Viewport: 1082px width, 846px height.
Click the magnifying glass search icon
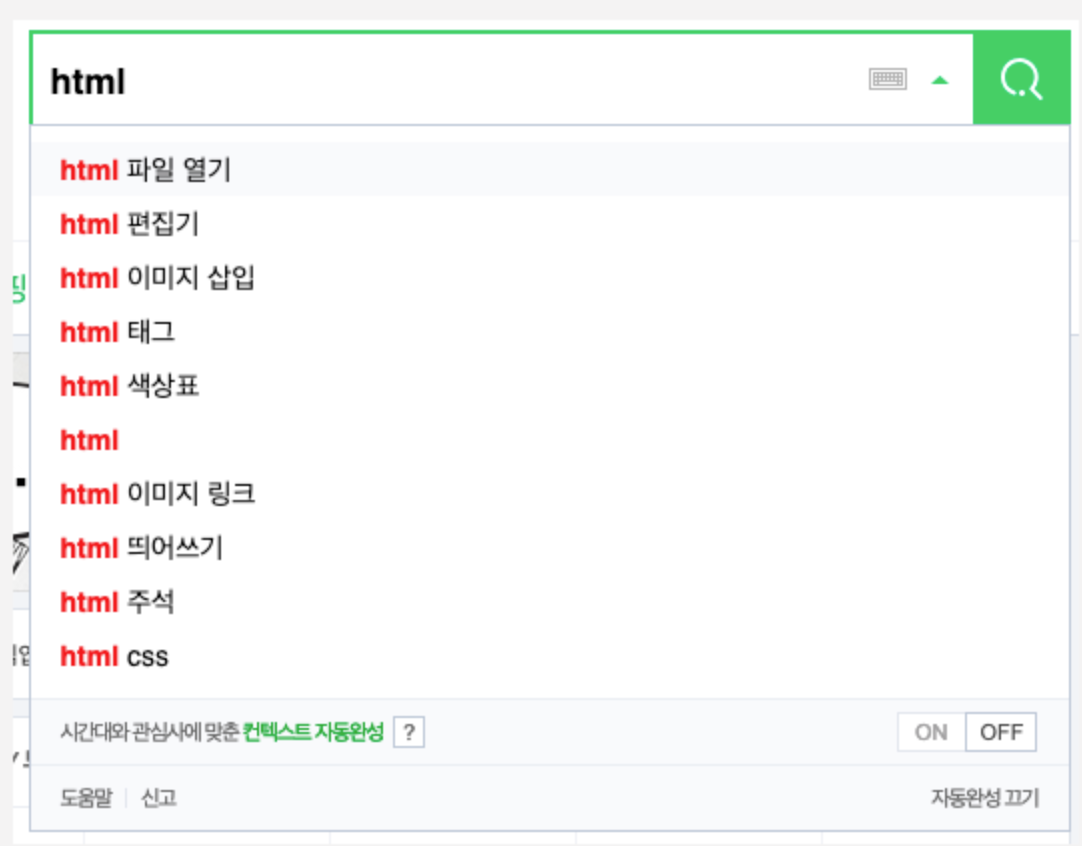pyautogui.click(x=1021, y=78)
